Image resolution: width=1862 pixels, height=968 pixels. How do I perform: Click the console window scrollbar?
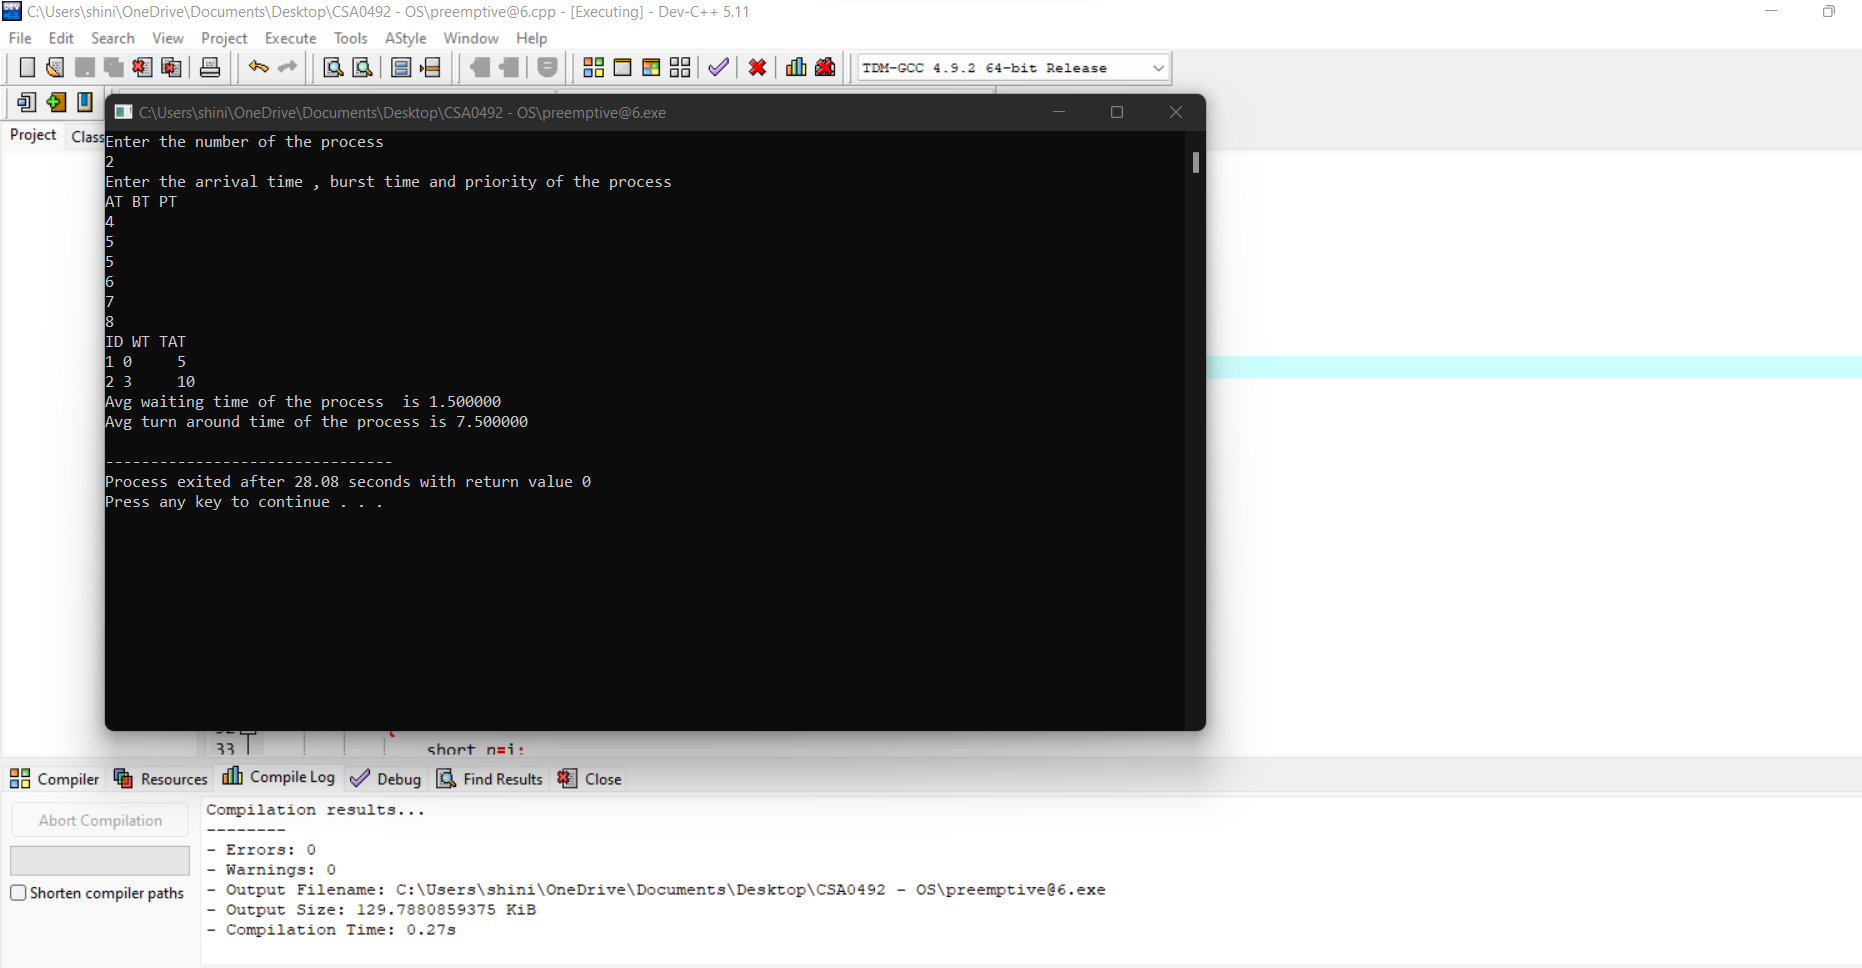pyautogui.click(x=1194, y=163)
